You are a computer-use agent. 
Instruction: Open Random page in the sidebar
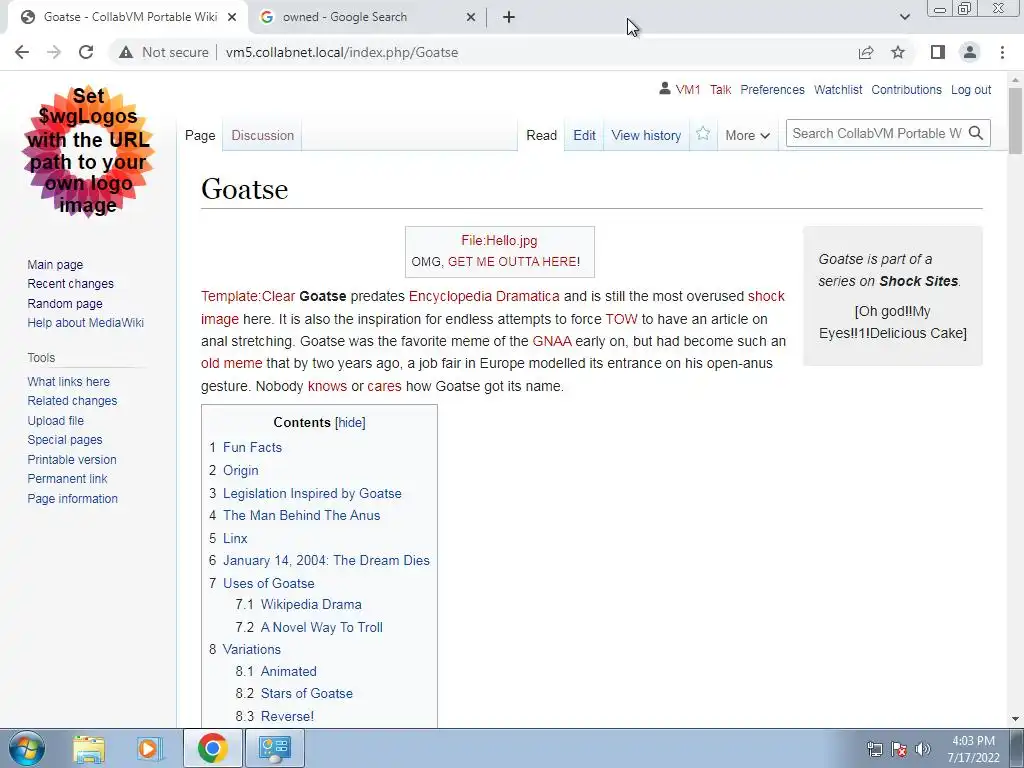click(65, 303)
